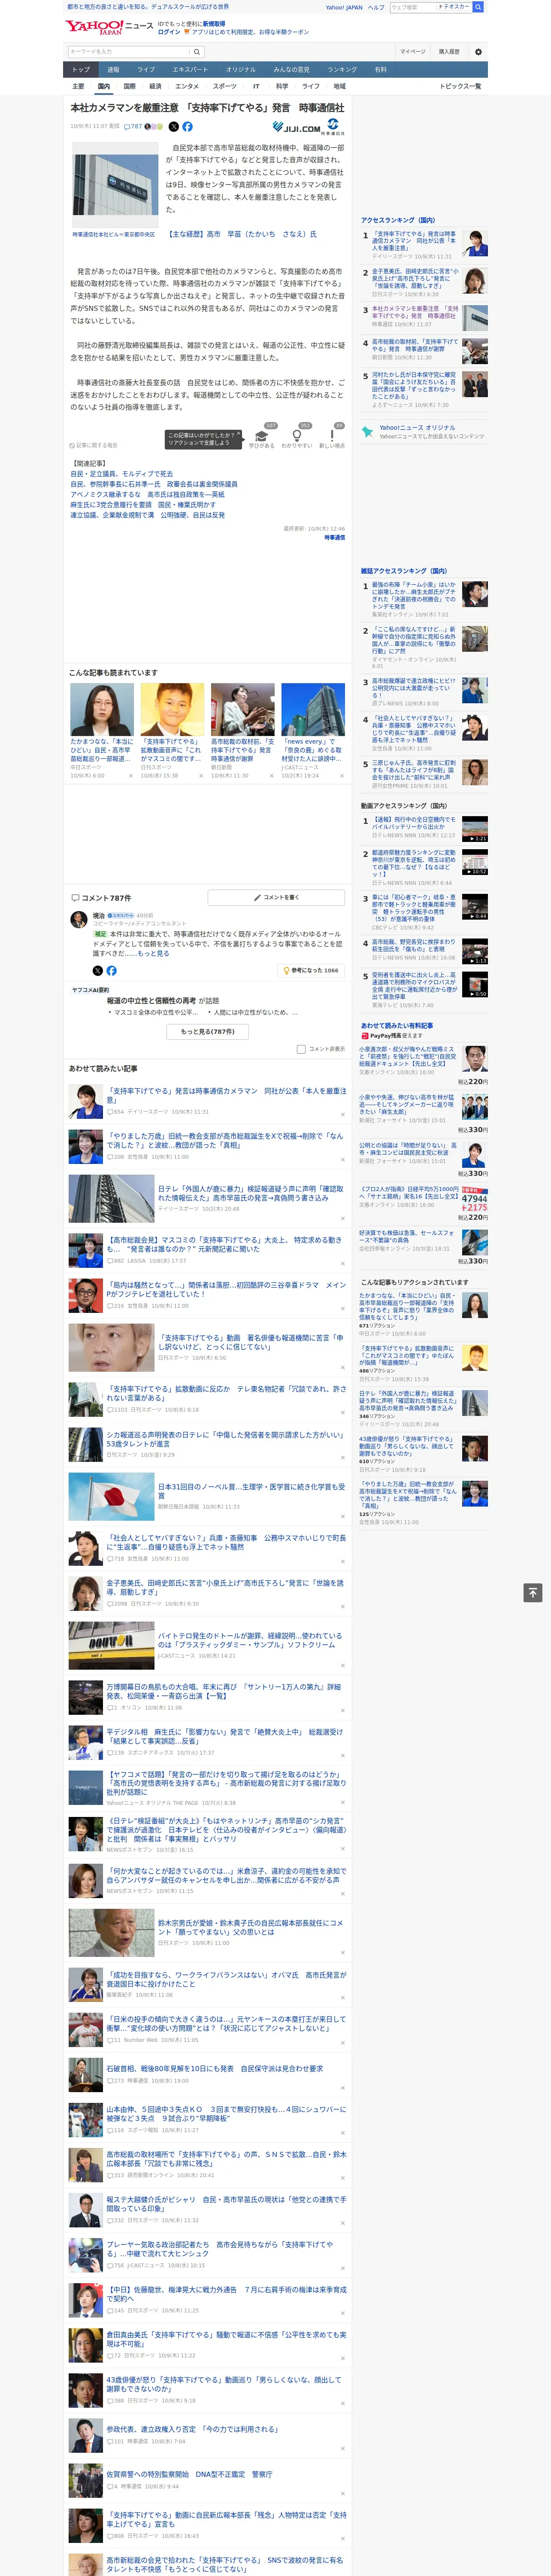Click the keyword search magnifier button
The height and width of the screenshot is (2576, 551).
[197, 51]
